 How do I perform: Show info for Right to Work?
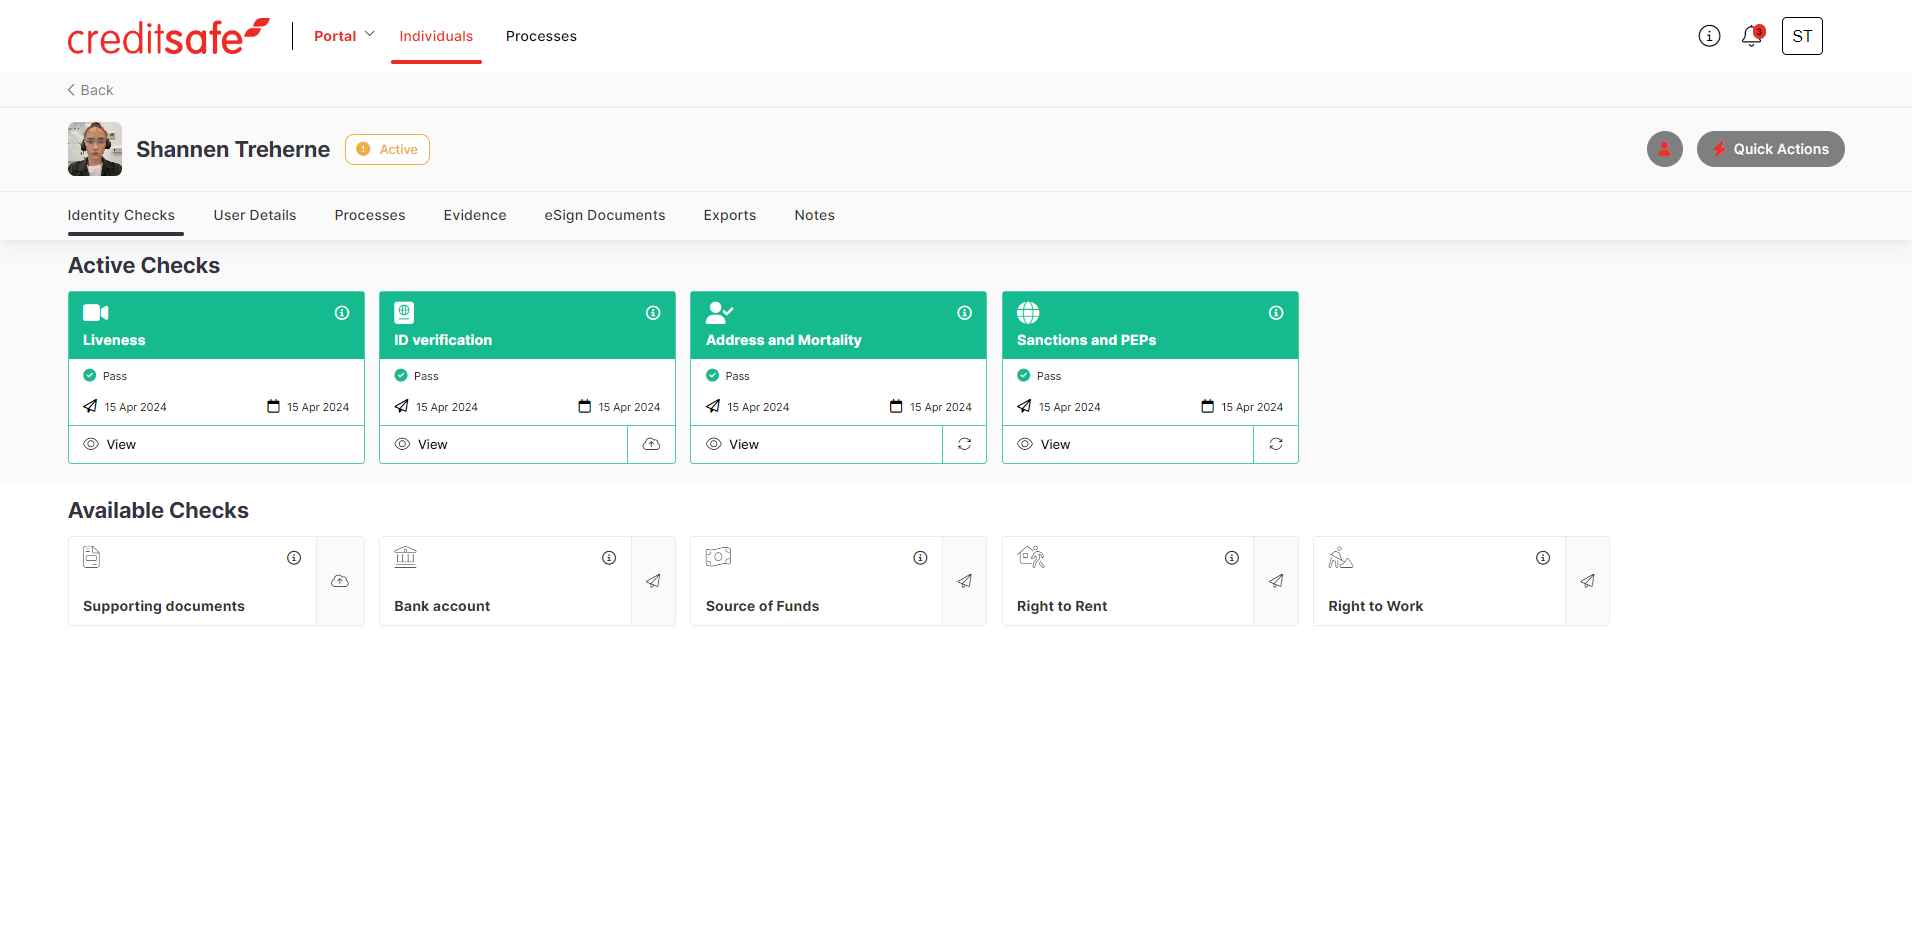pyautogui.click(x=1543, y=558)
